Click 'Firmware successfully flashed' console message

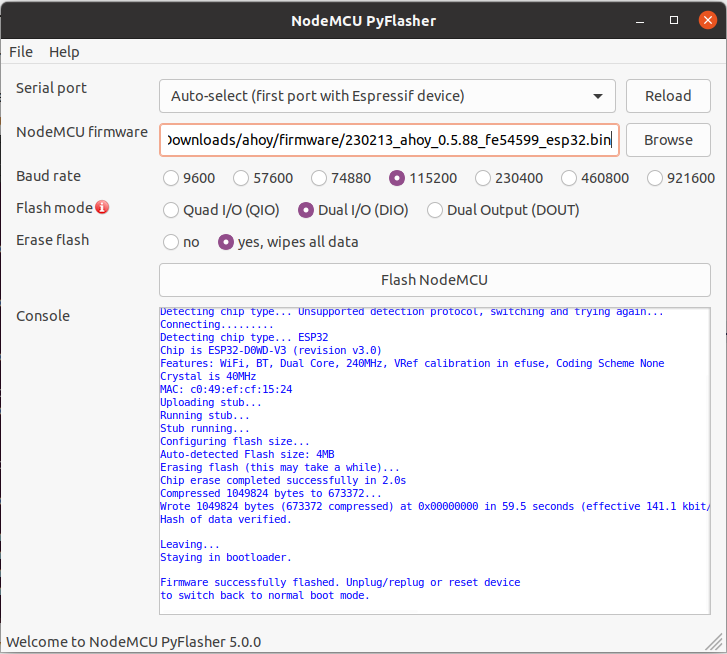(x=340, y=583)
